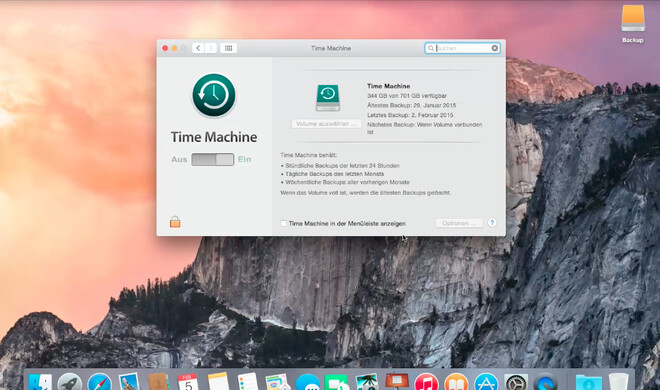Open App Store in the Dock
The height and width of the screenshot is (390, 660).
486,382
